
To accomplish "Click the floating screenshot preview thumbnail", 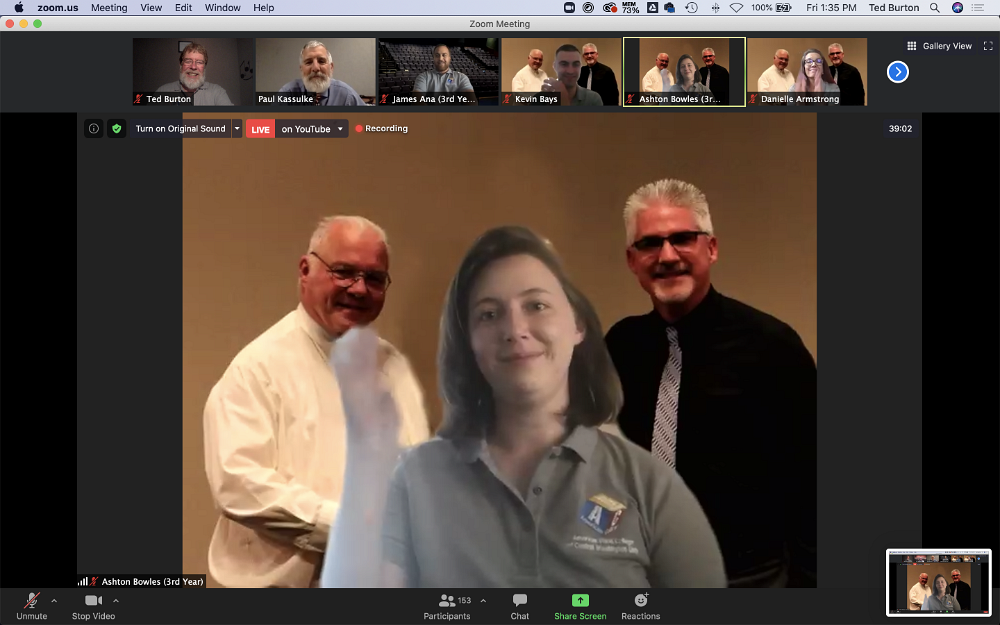I will point(939,582).
